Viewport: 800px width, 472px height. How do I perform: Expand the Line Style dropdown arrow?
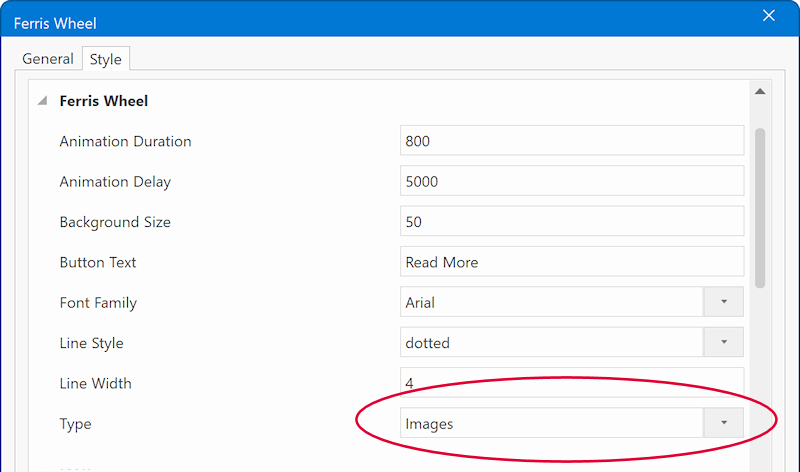pyautogui.click(x=724, y=343)
